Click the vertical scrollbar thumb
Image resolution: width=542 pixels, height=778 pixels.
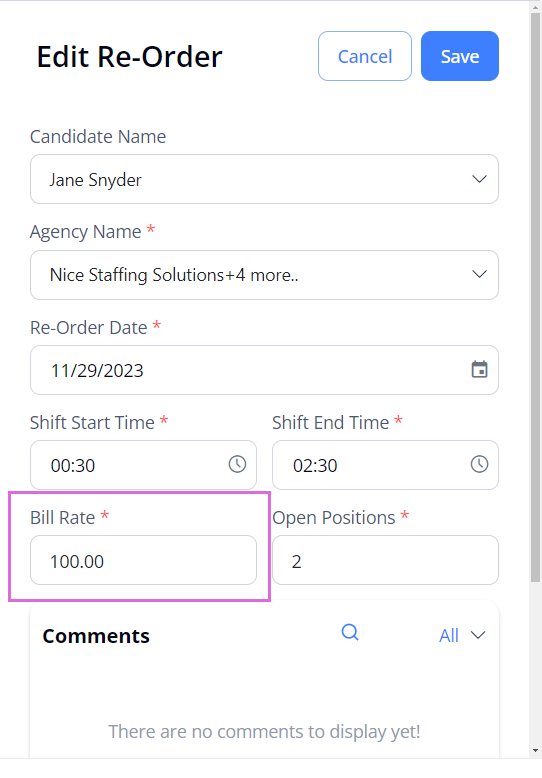tap(535, 297)
